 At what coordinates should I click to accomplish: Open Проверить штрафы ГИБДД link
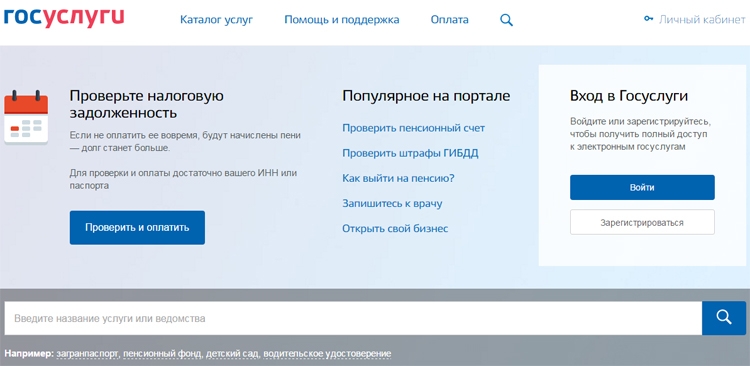coord(410,154)
